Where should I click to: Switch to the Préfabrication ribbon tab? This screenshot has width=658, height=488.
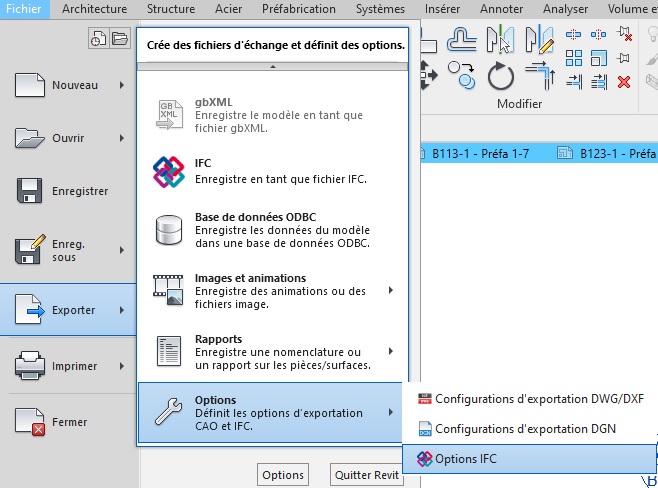(299, 9)
